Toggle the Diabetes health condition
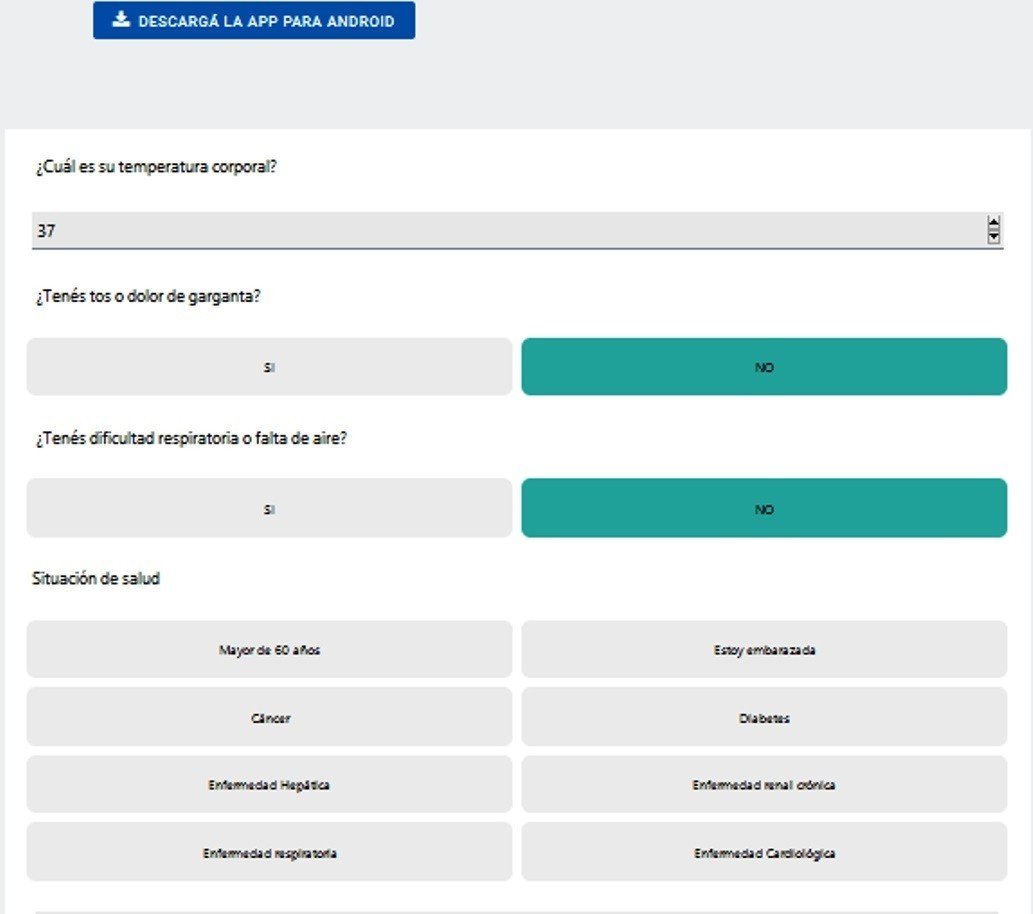1033x914 pixels. coord(764,717)
